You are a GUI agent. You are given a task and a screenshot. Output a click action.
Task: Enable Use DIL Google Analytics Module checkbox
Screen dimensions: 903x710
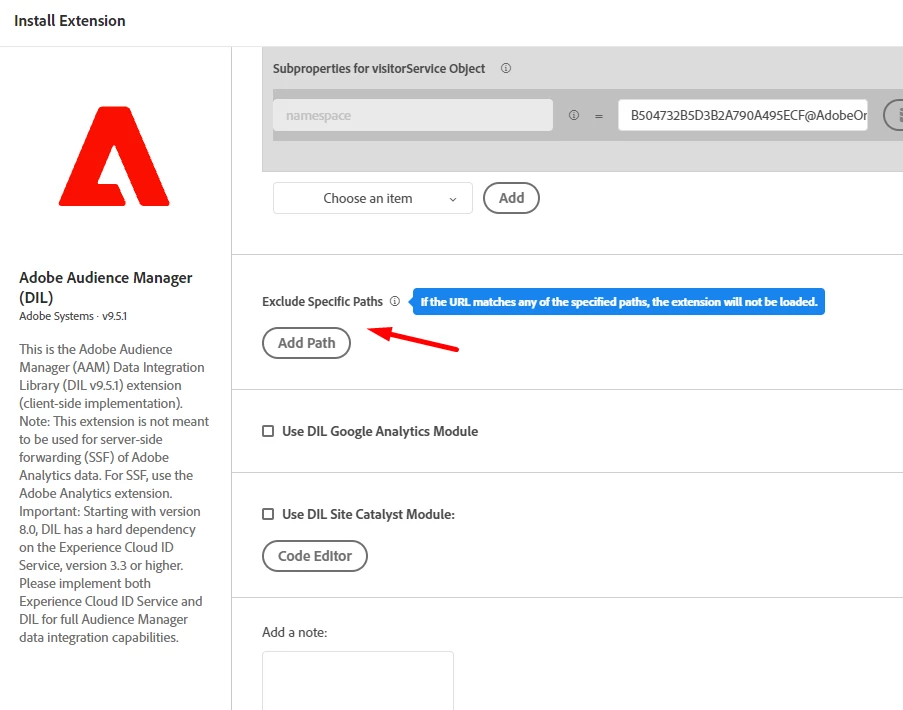tap(268, 431)
